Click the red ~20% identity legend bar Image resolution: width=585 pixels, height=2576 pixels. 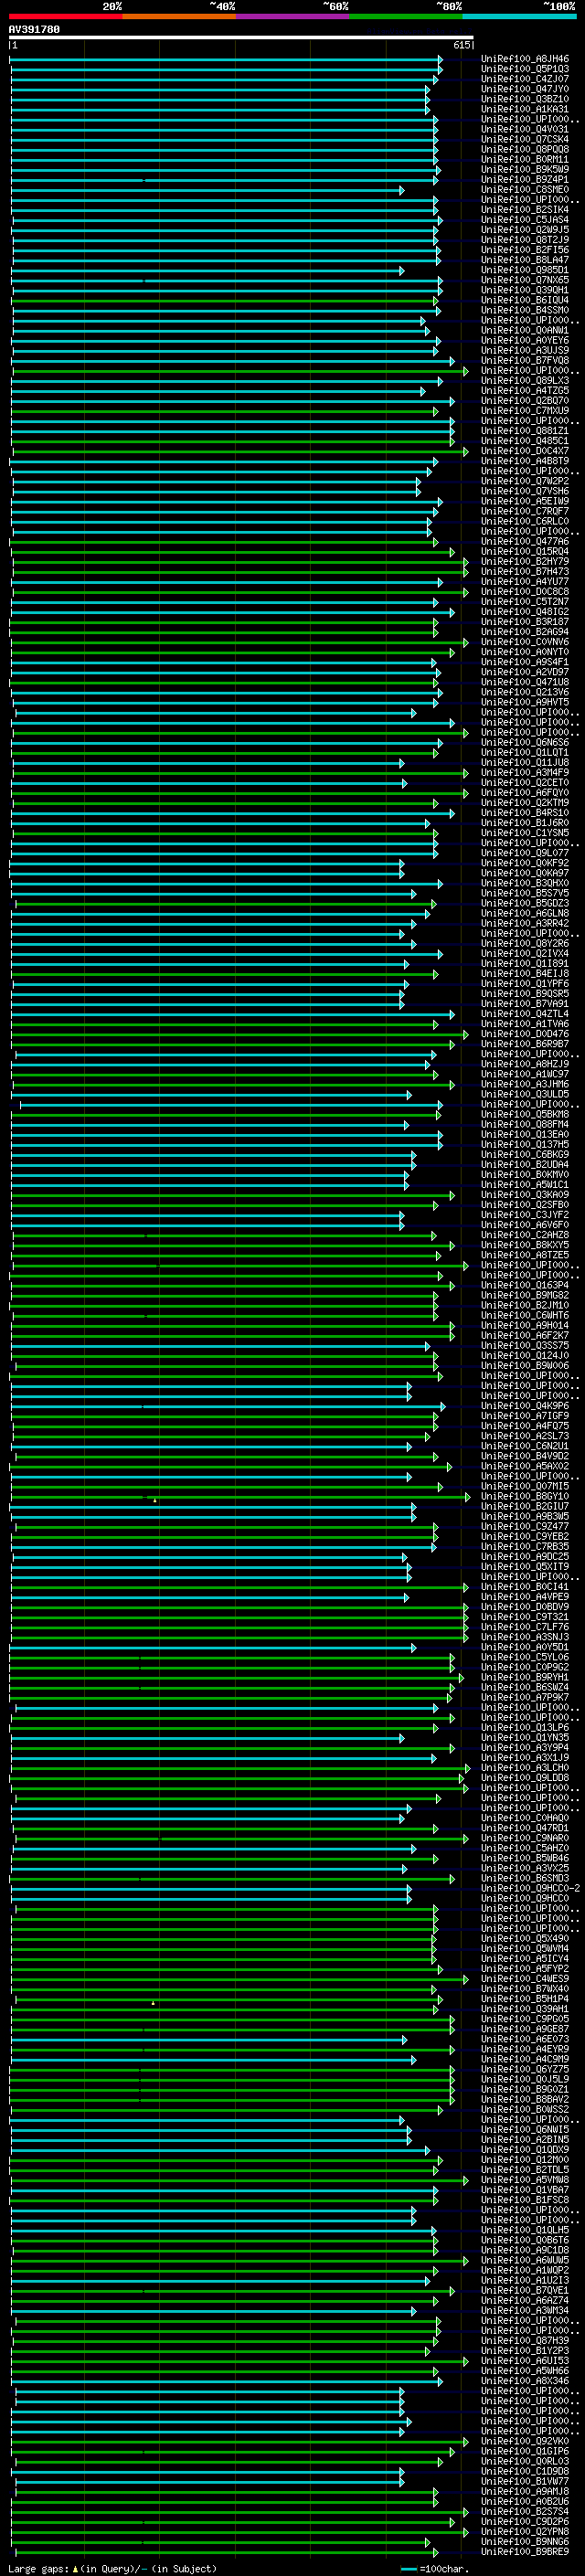click(66, 16)
